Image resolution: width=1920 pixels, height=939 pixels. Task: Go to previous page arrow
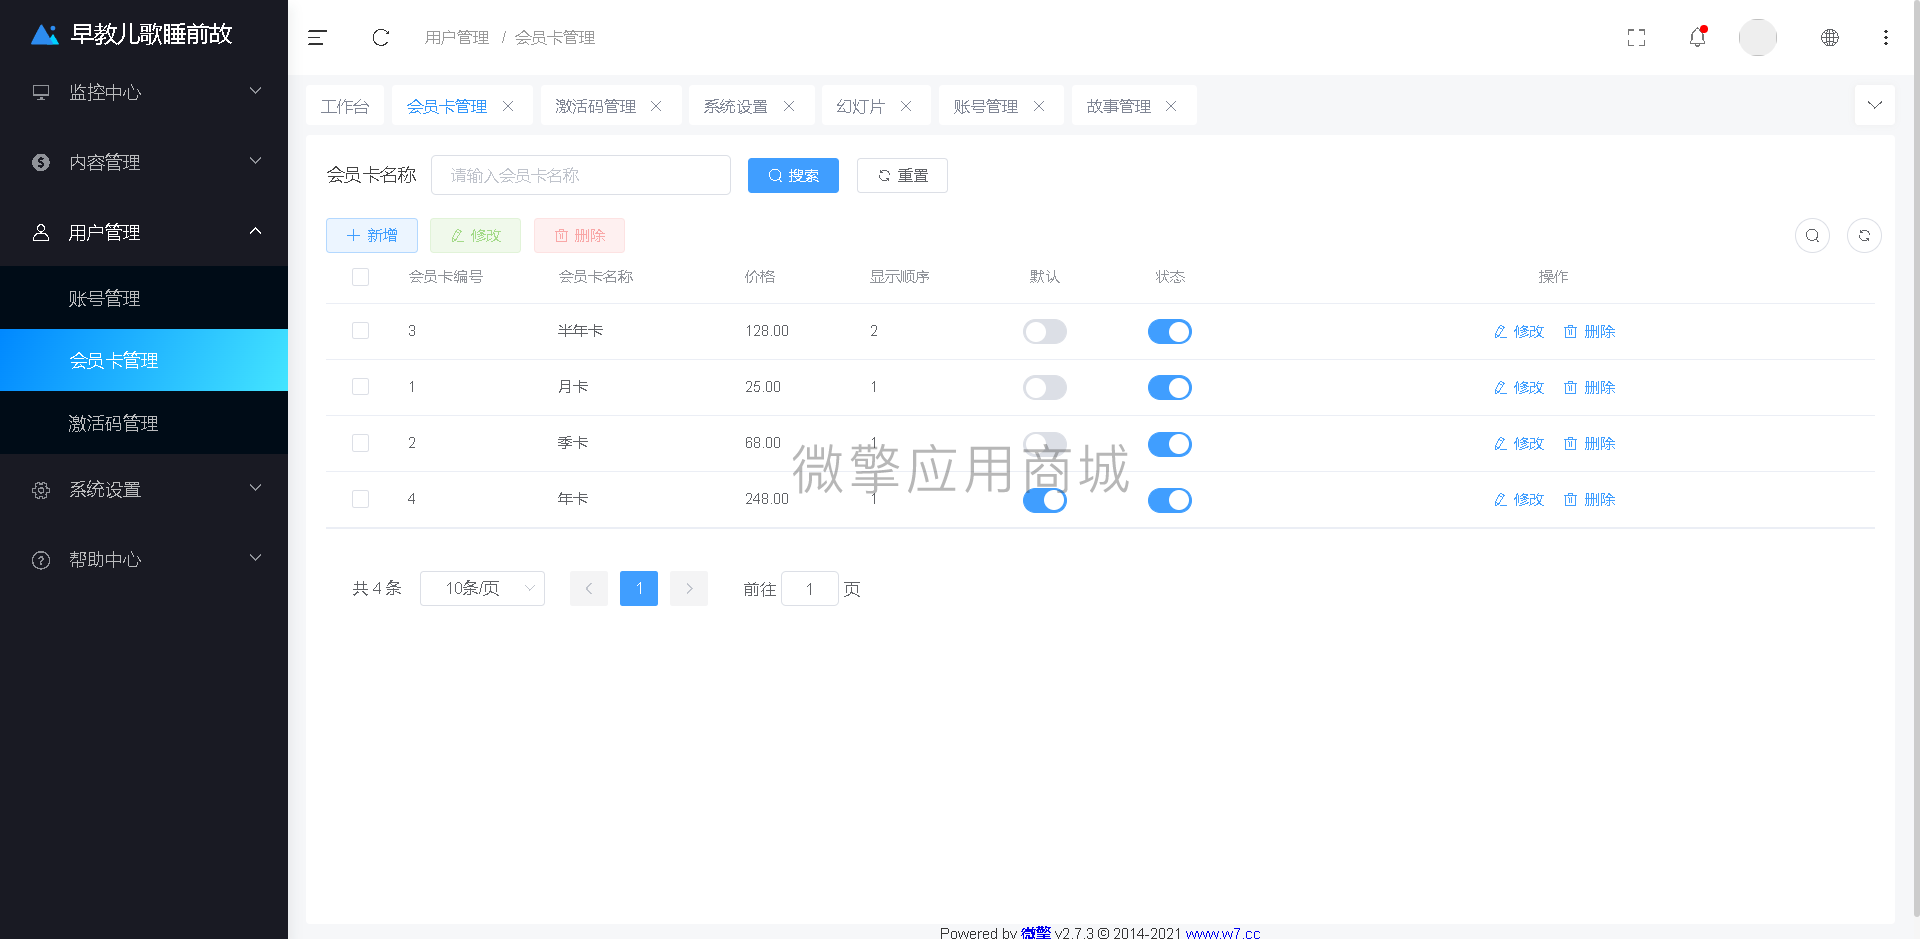click(589, 589)
